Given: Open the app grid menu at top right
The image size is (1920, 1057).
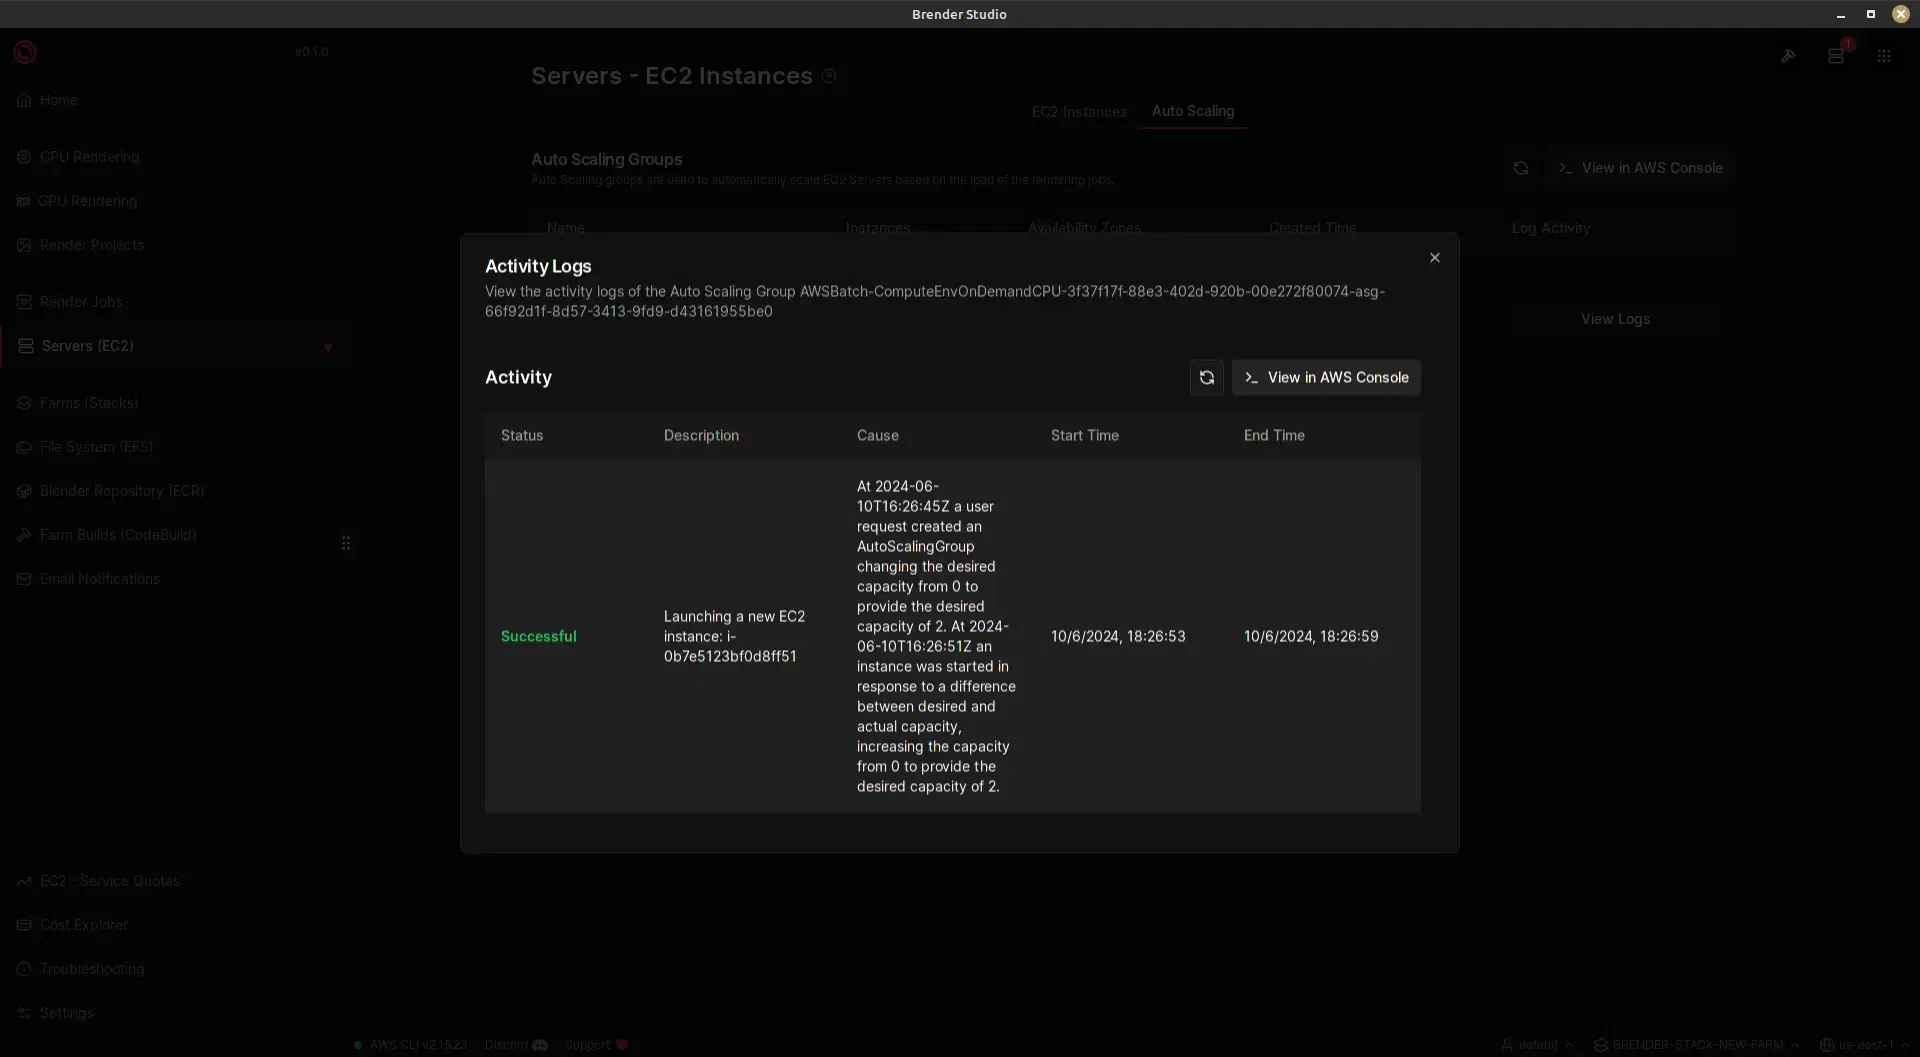Looking at the screenshot, I should (x=1884, y=56).
